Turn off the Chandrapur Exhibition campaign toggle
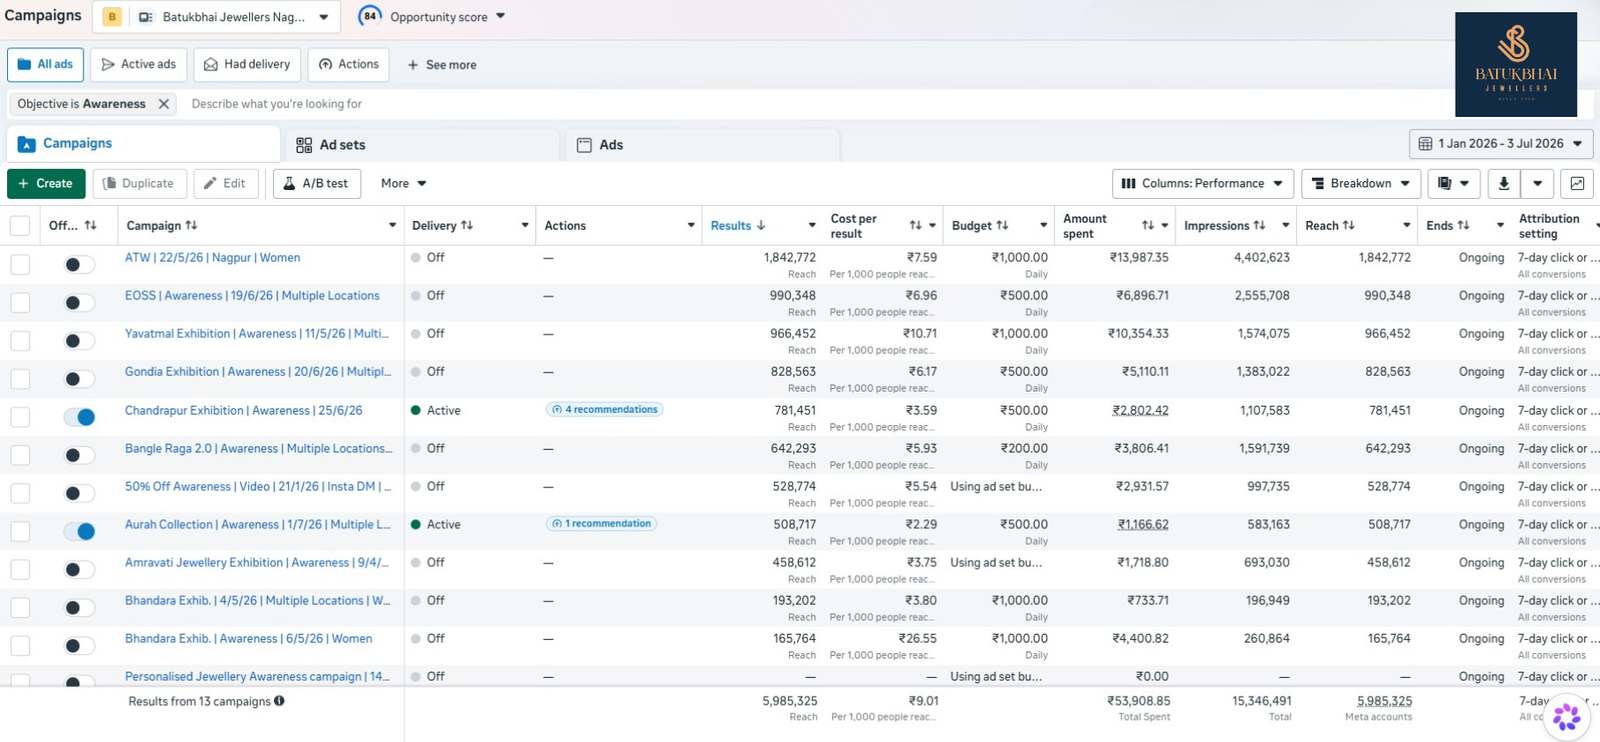This screenshot has height=742, width=1600. (x=79, y=417)
